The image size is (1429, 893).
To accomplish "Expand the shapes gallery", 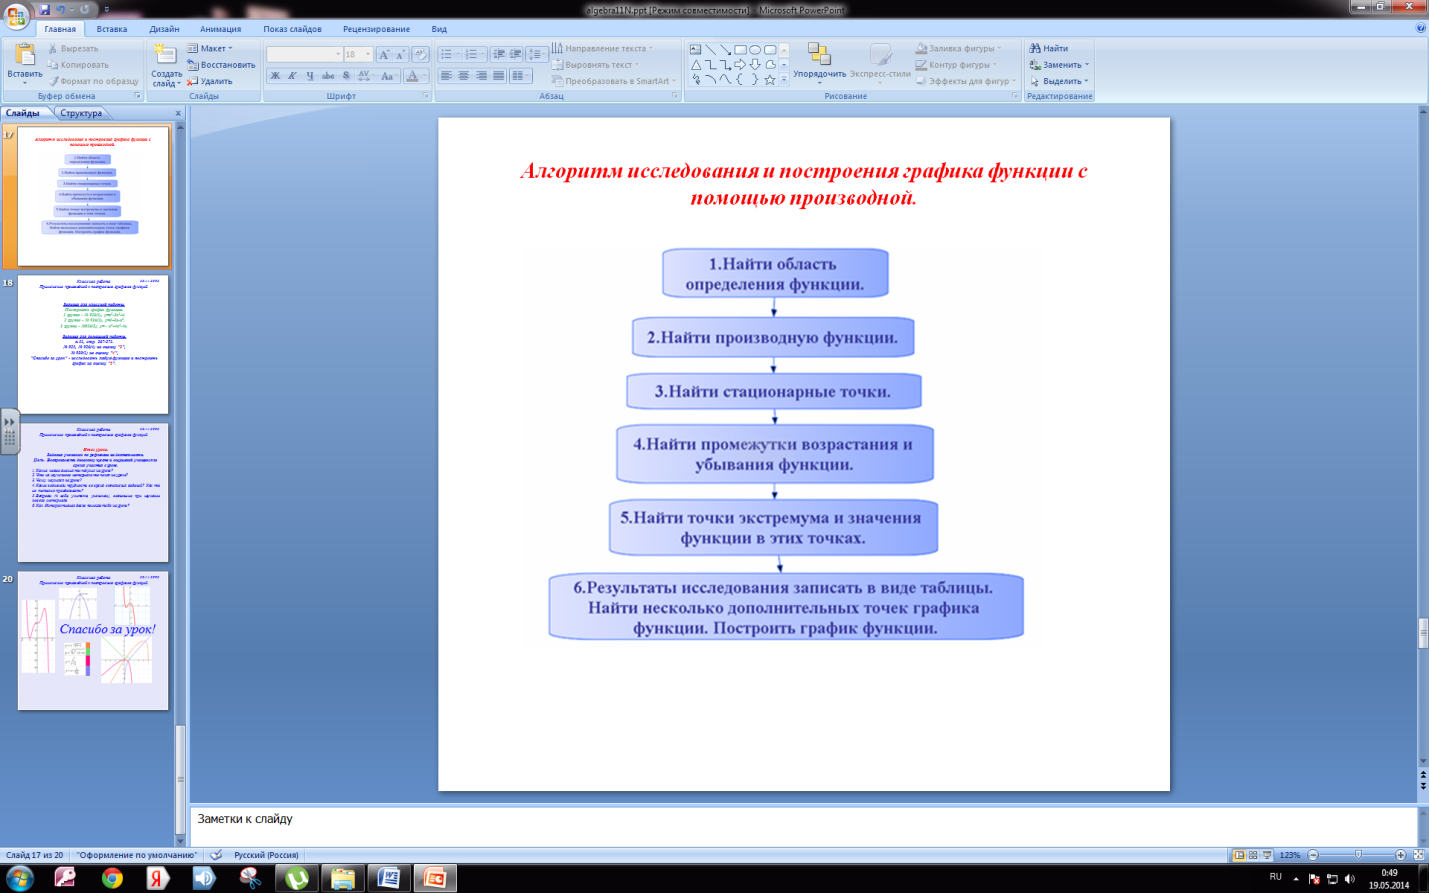I will 784,80.
